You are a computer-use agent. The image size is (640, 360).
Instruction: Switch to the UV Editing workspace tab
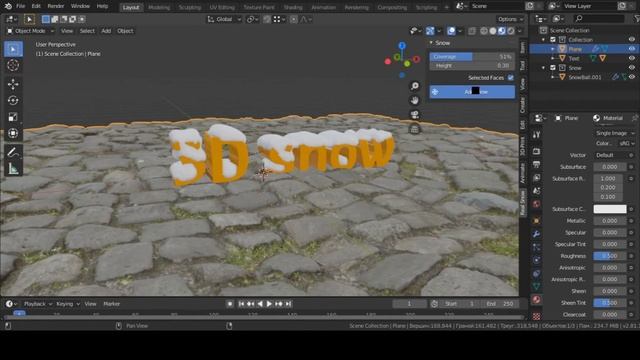(x=222, y=7)
